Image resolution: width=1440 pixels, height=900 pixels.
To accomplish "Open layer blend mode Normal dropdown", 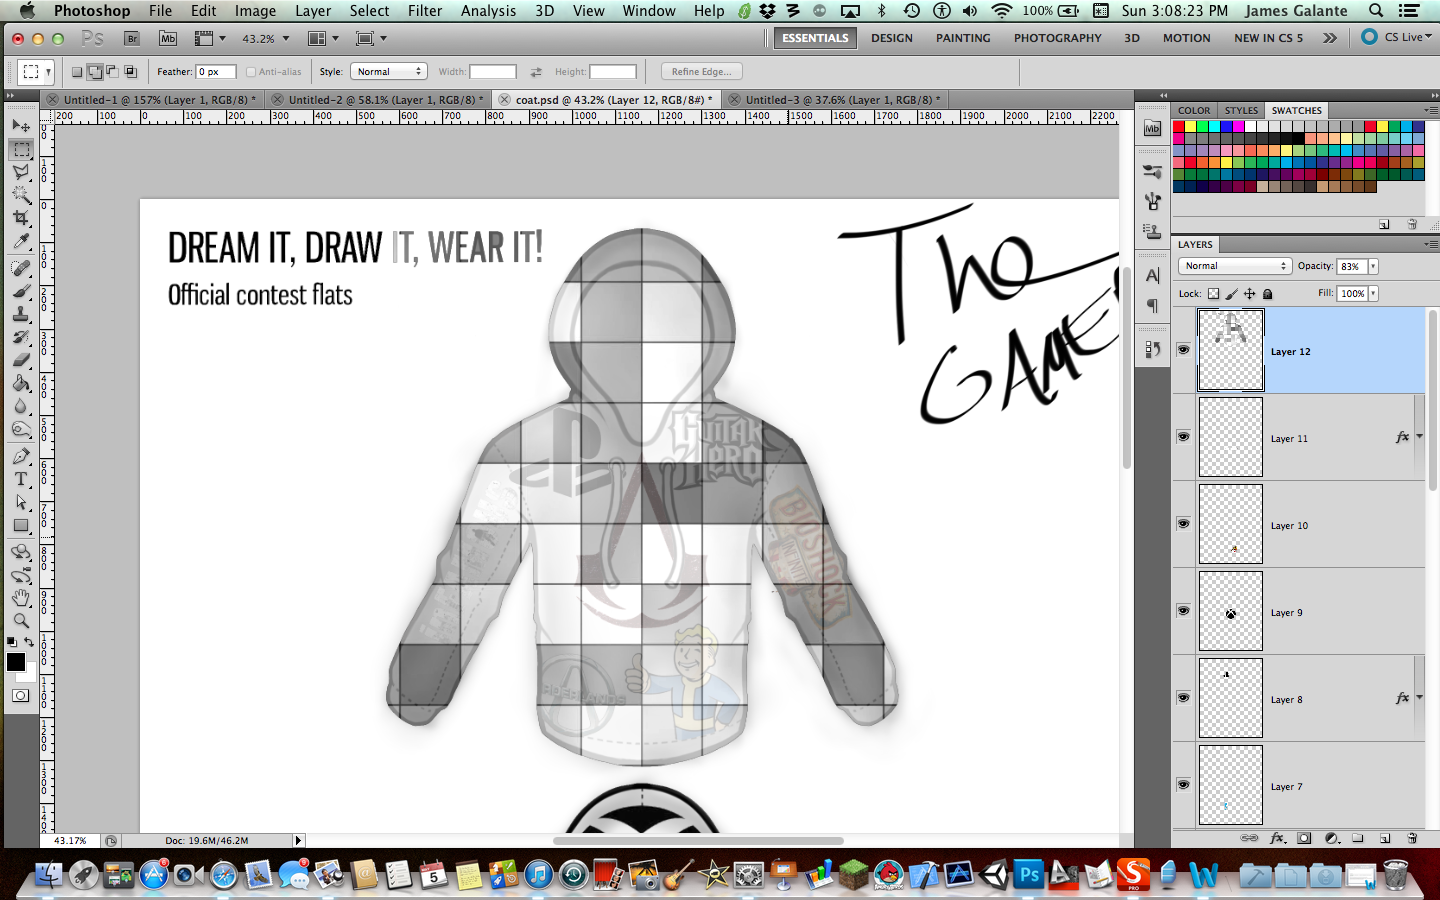I will click(1235, 266).
